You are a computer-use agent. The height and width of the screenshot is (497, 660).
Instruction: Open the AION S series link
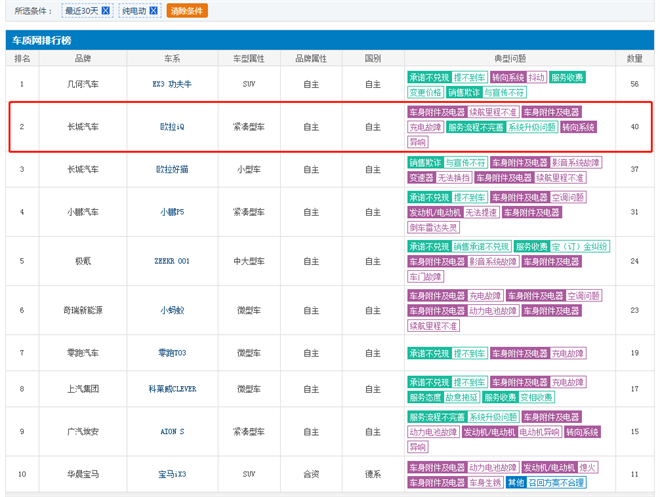(x=172, y=432)
